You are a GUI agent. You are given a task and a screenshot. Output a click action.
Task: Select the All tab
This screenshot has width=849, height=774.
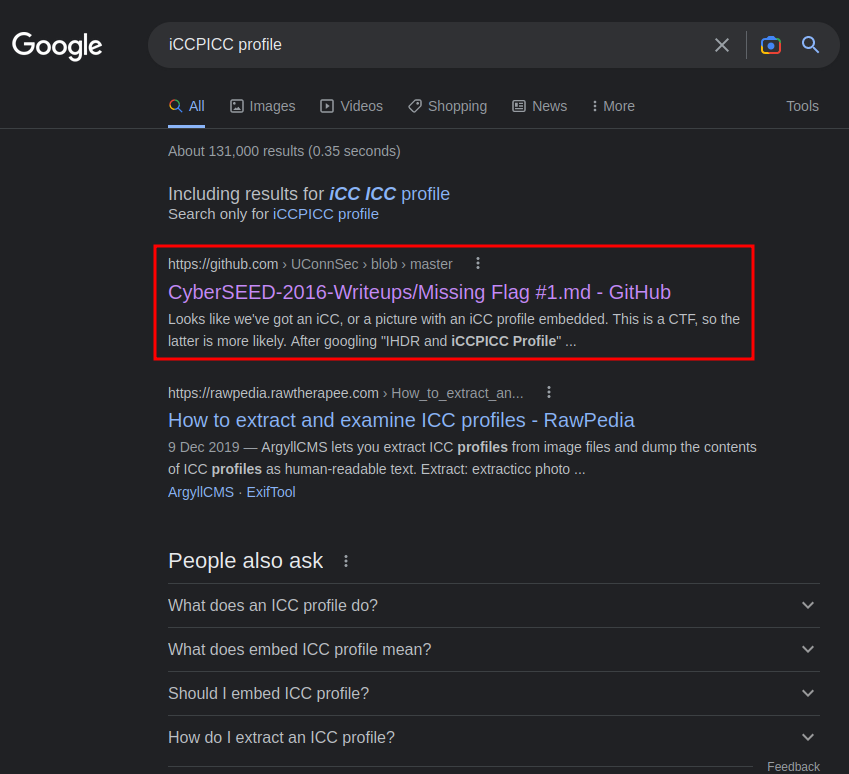coord(186,106)
